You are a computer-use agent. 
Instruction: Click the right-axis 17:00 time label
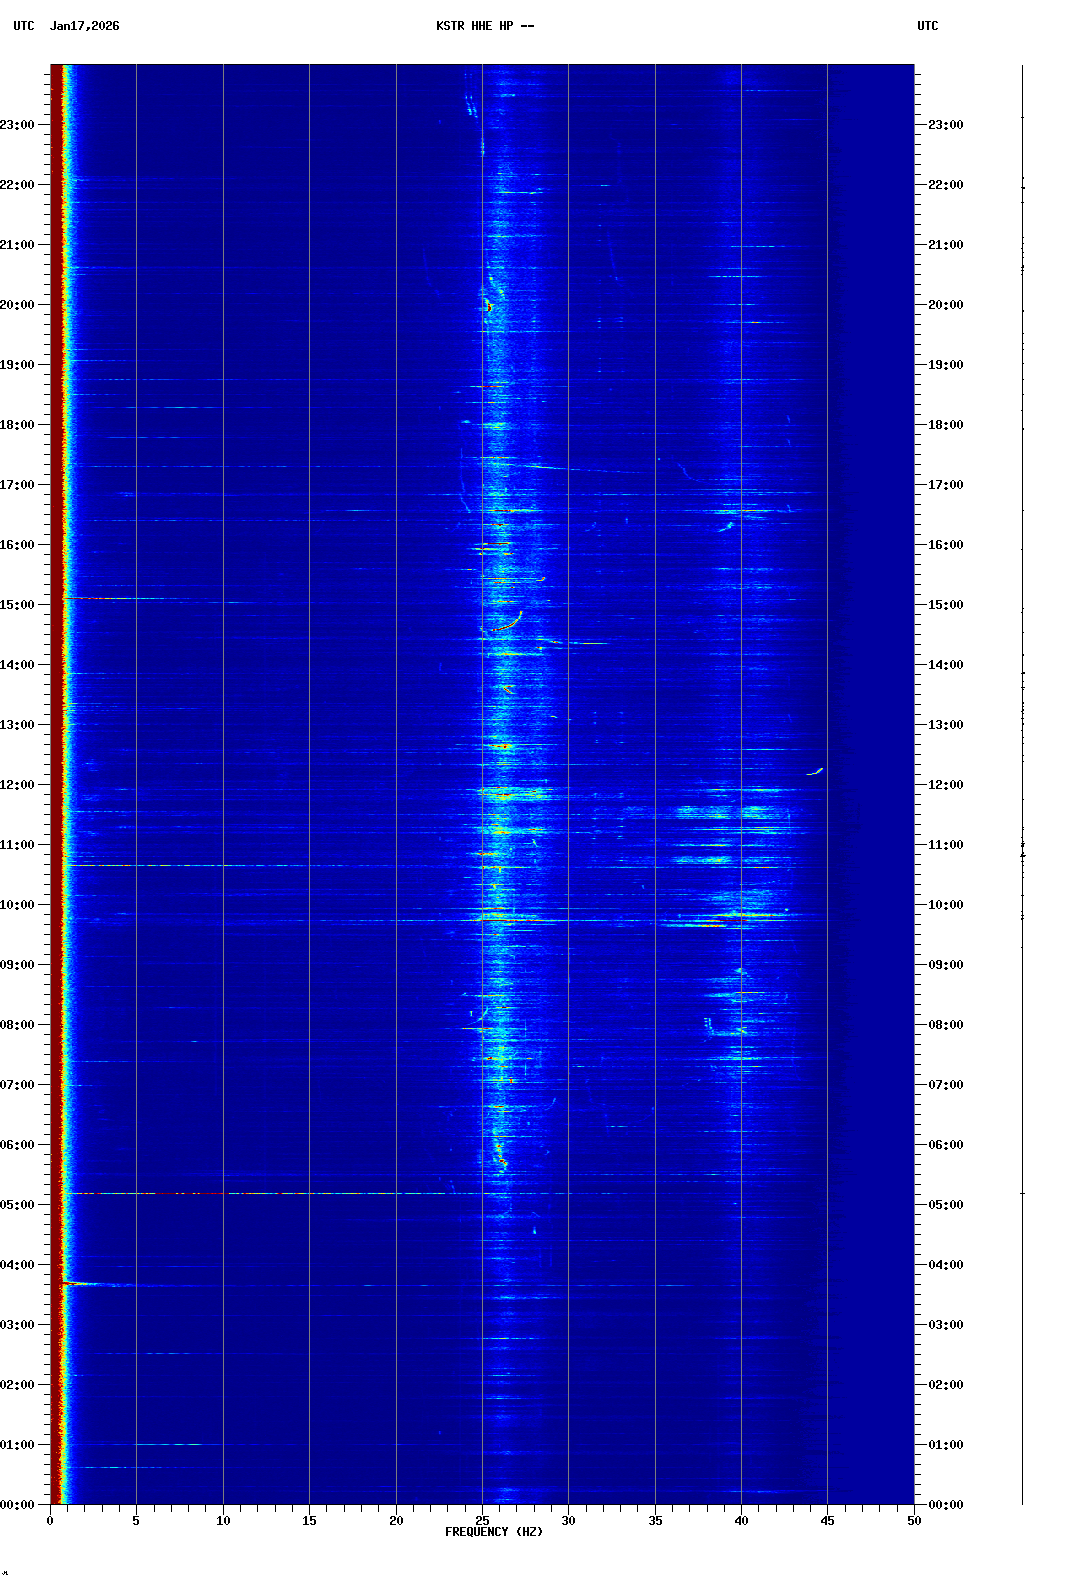pos(945,485)
